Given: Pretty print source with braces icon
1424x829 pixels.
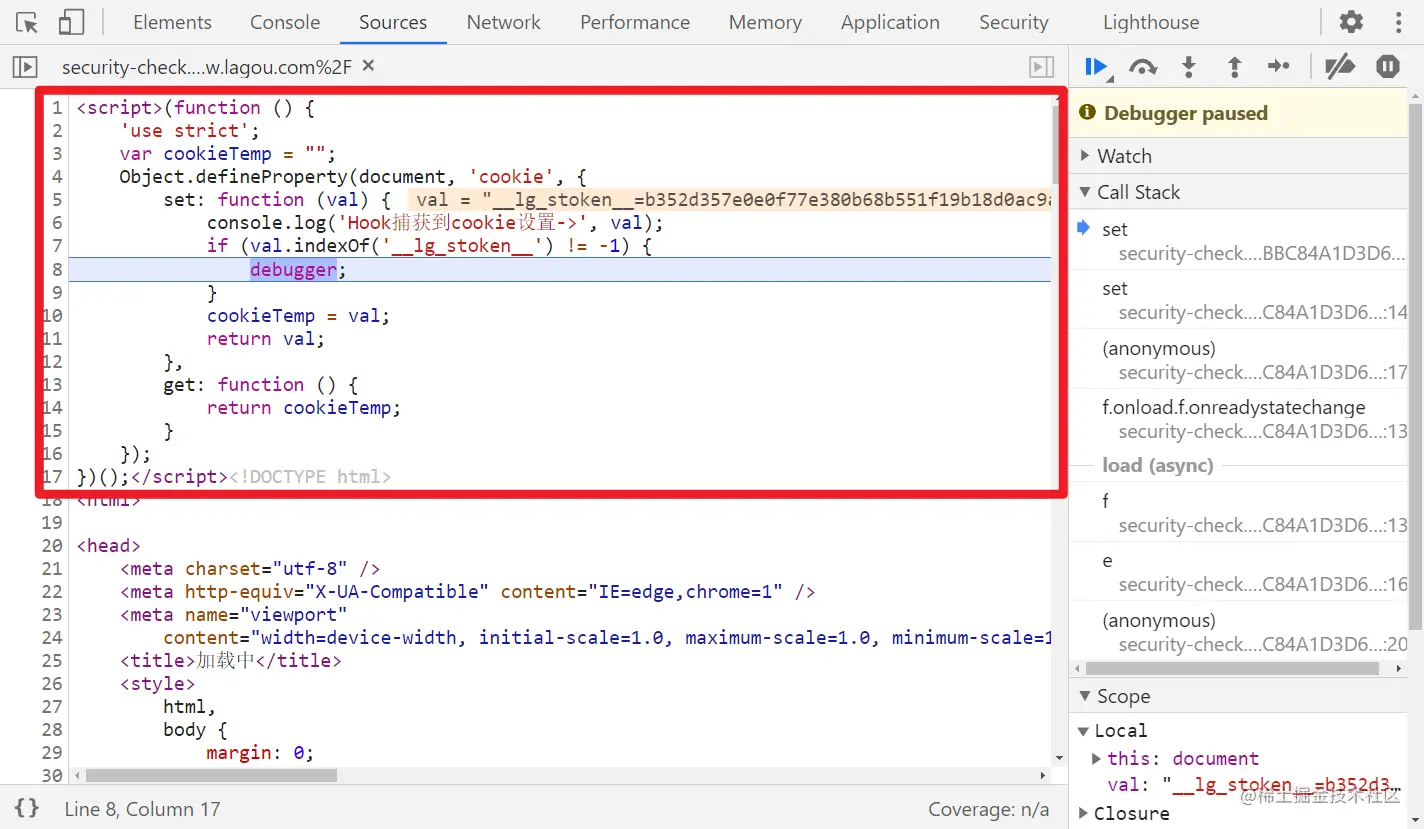Looking at the screenshot, I should click(27, 808).
